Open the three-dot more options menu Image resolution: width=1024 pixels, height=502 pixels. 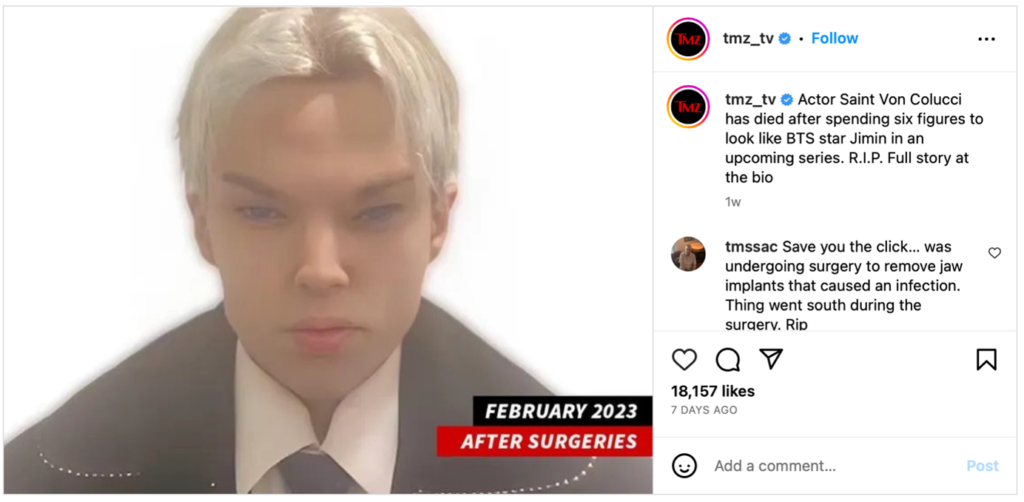[x=986, y=39]
